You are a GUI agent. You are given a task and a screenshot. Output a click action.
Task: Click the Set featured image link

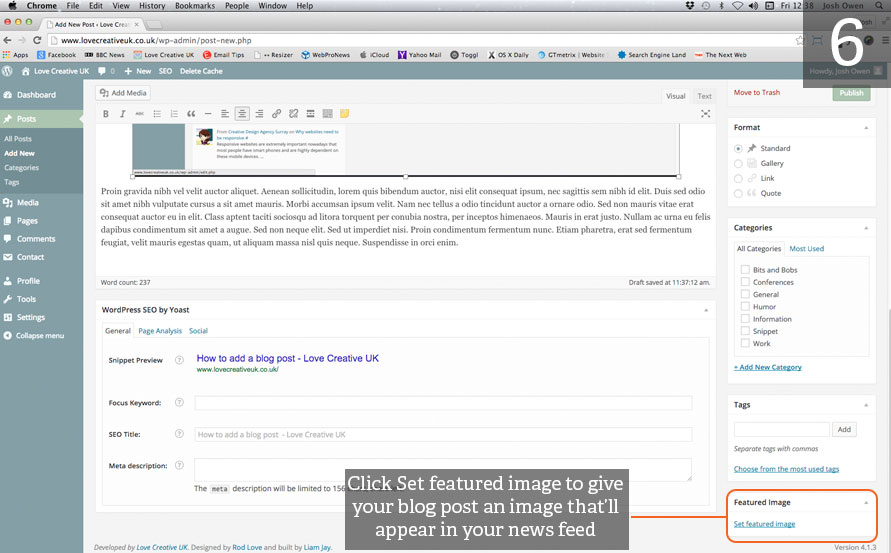point(764,524)
